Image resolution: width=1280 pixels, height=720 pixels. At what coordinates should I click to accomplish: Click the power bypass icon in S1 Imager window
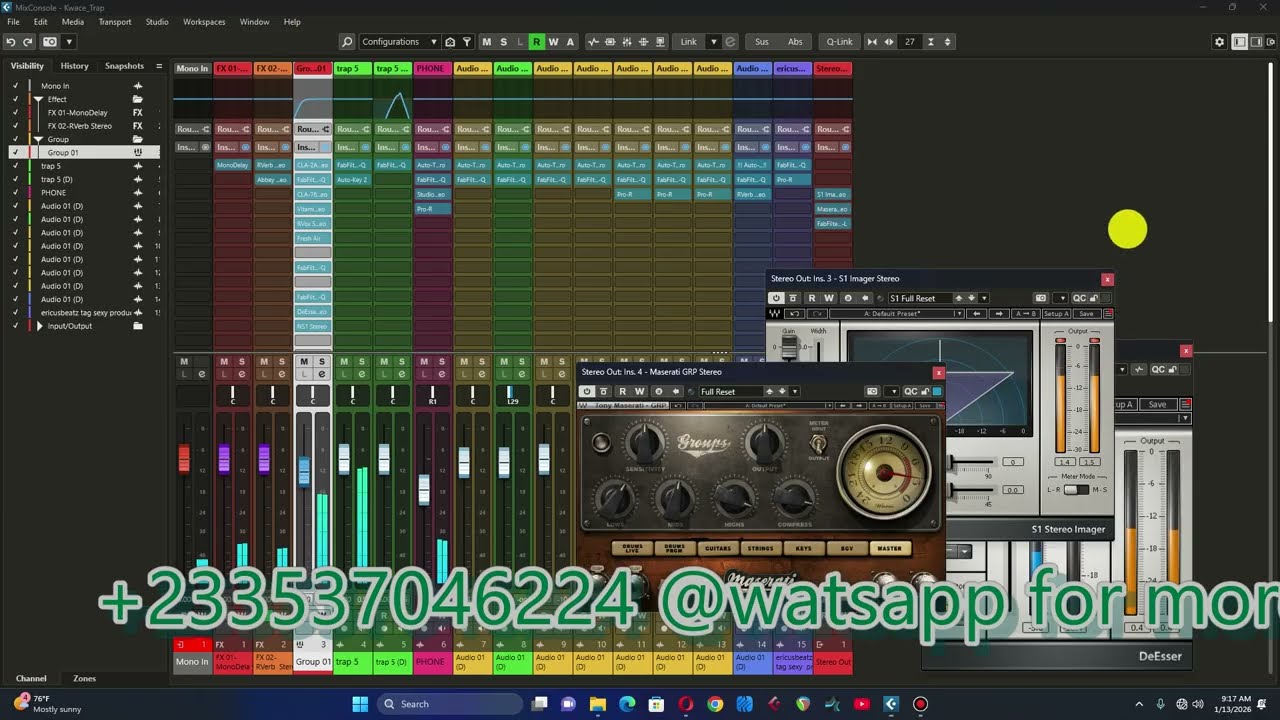click(x=776, y=298)
